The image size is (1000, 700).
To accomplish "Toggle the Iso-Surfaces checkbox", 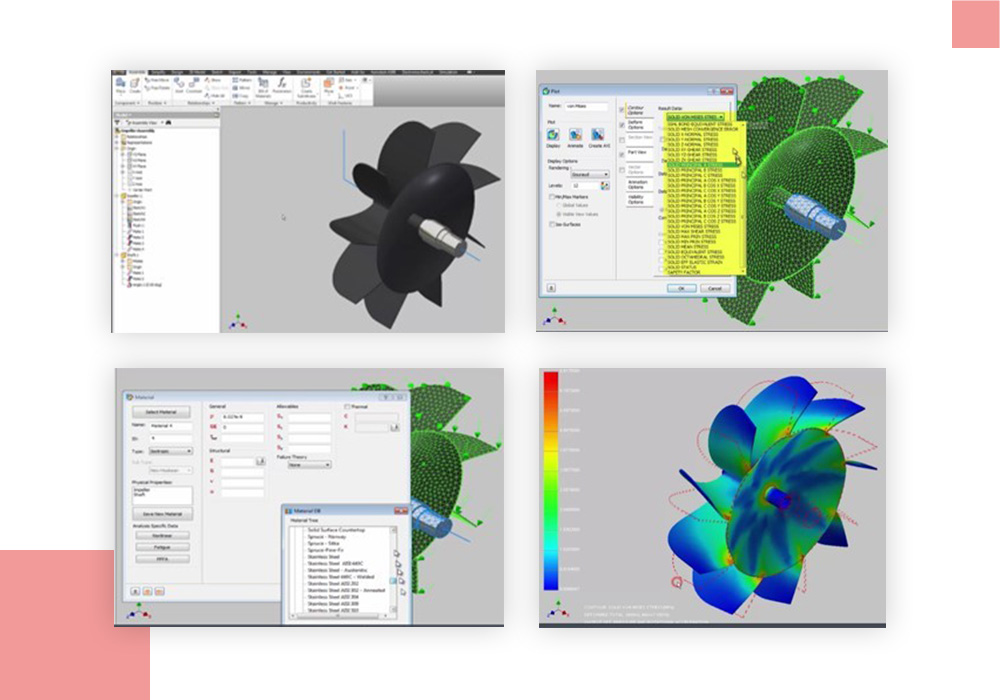I will (553, 224).
